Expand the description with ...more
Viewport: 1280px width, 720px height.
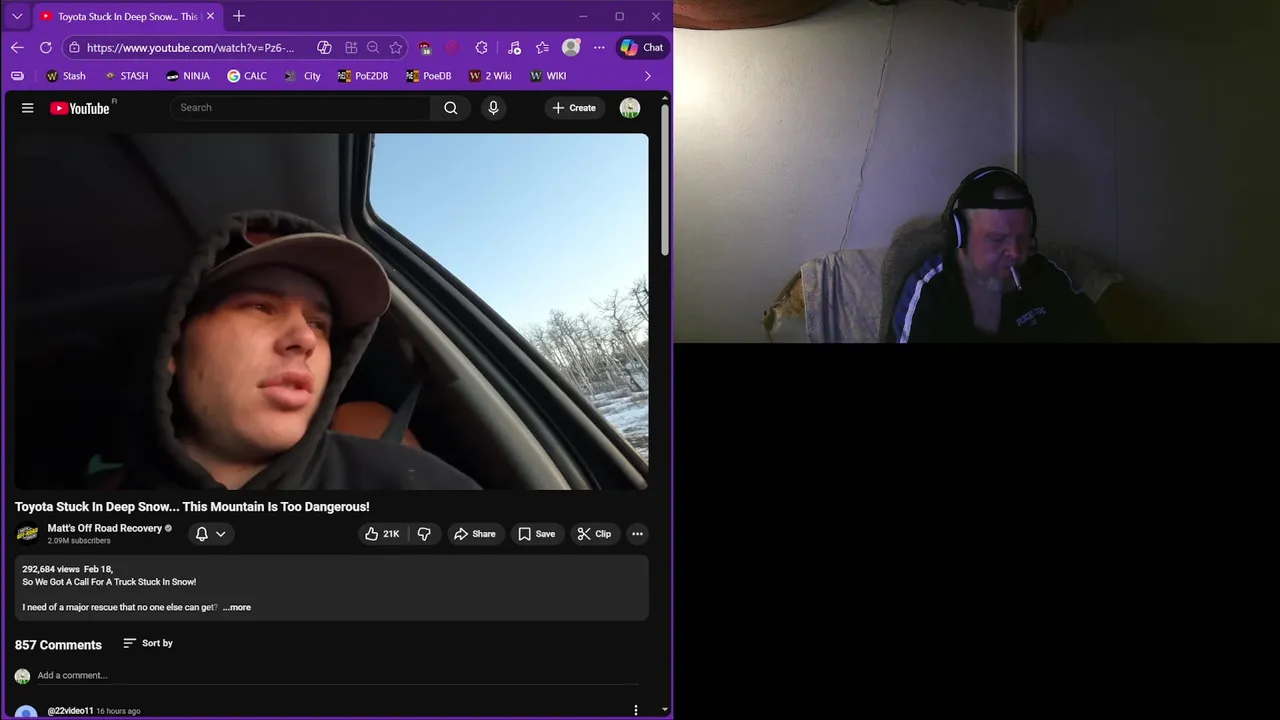pos(237,607)
